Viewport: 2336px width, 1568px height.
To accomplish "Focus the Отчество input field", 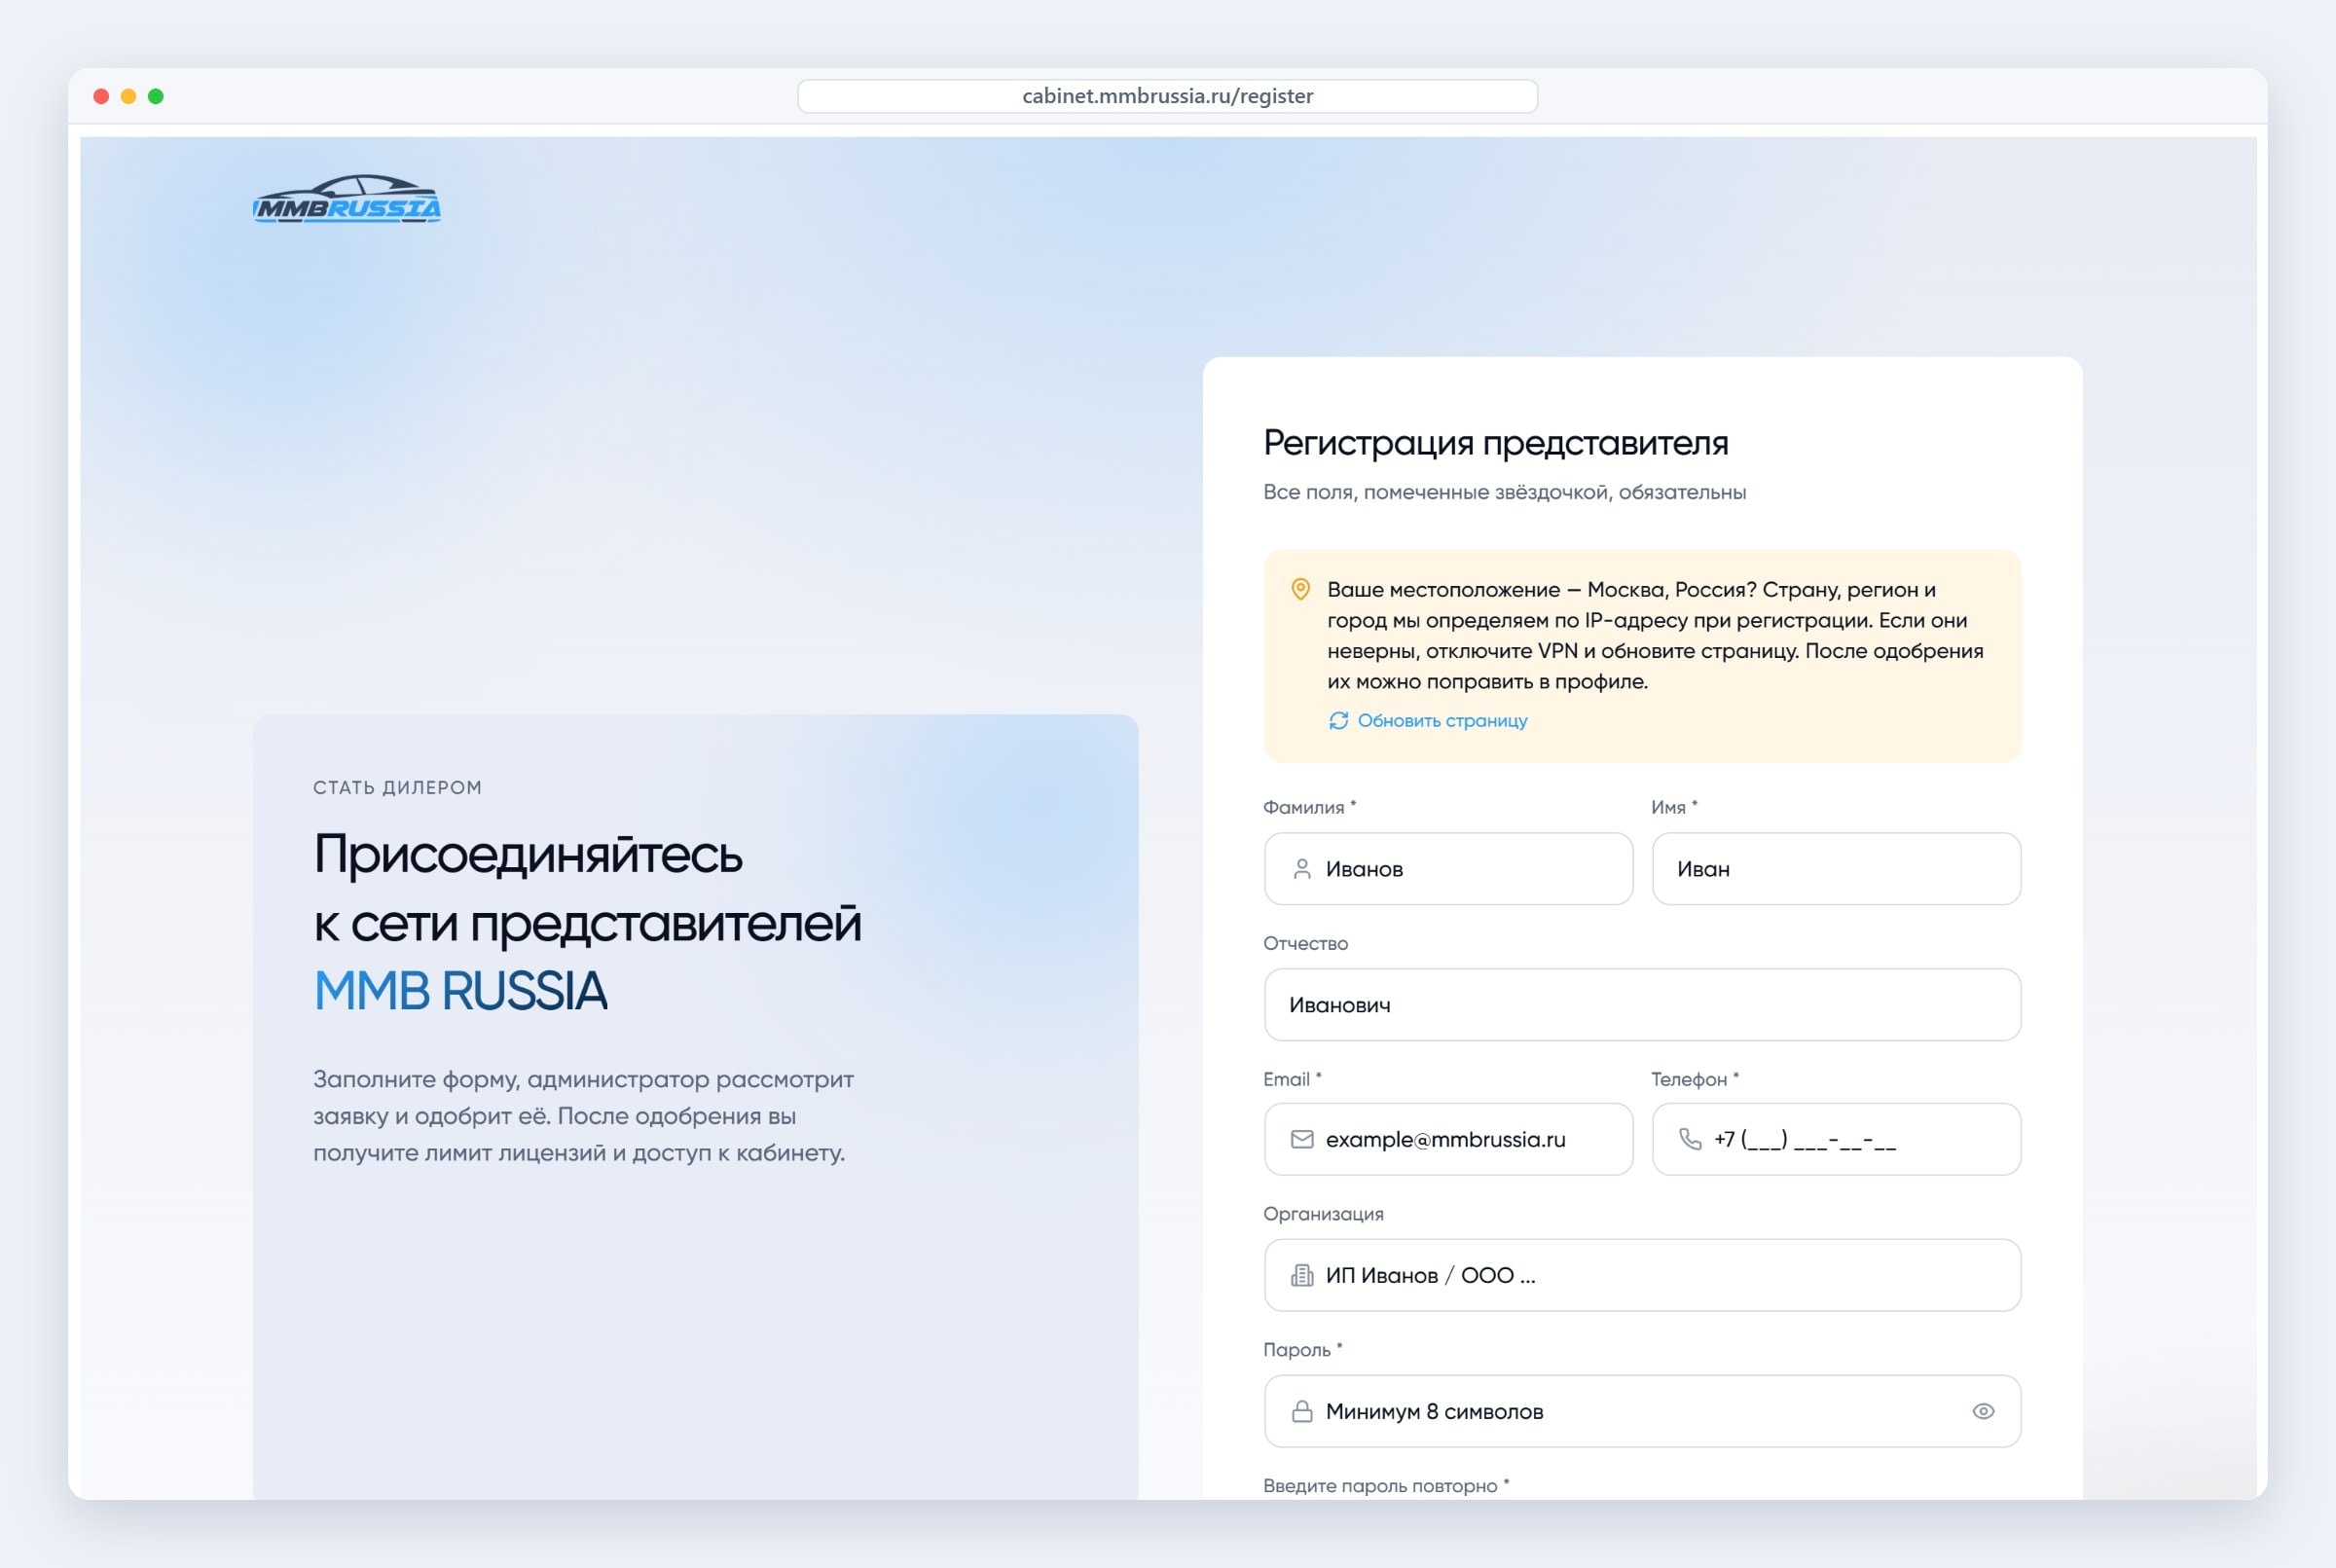I will [x=1642, y=1004].
